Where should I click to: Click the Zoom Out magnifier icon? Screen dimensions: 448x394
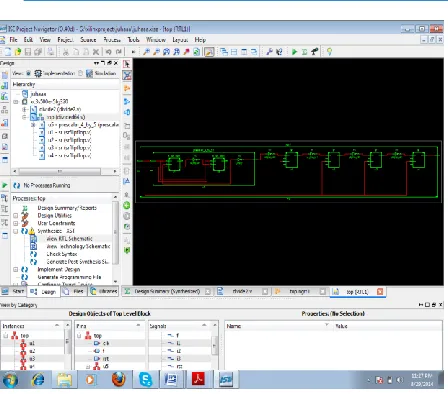pos(156,52)
